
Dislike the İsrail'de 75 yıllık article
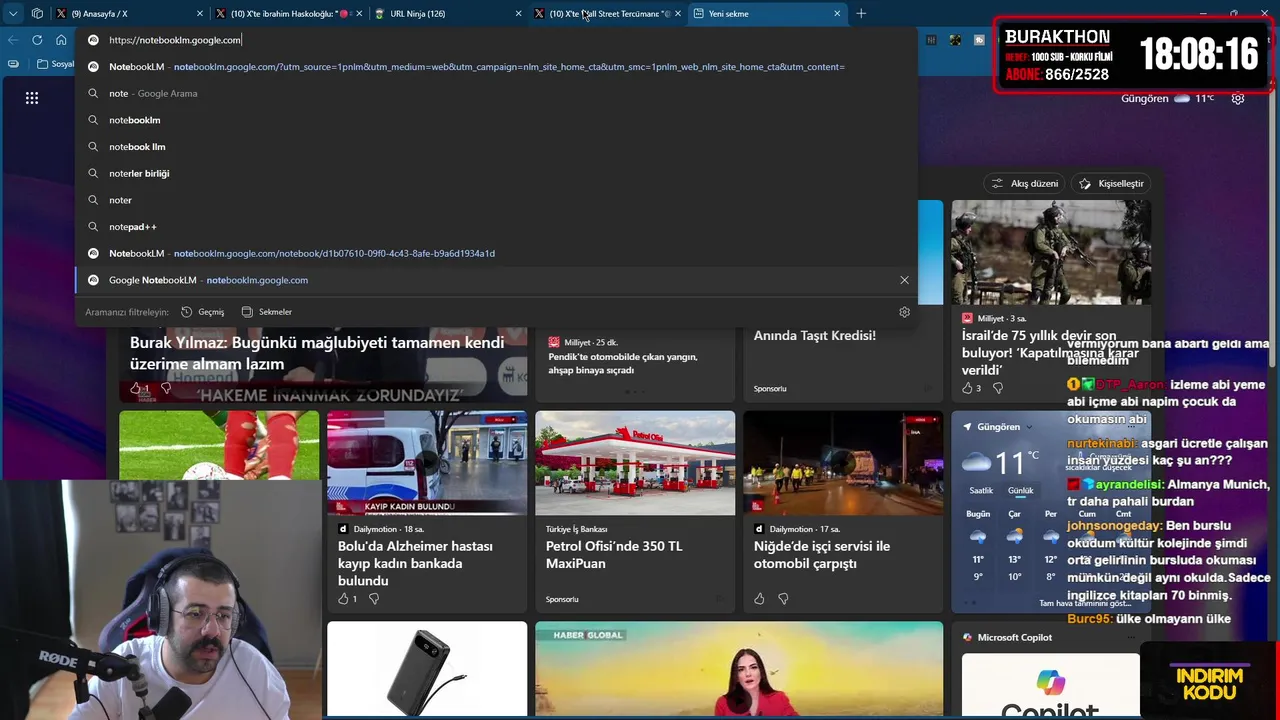998,388
